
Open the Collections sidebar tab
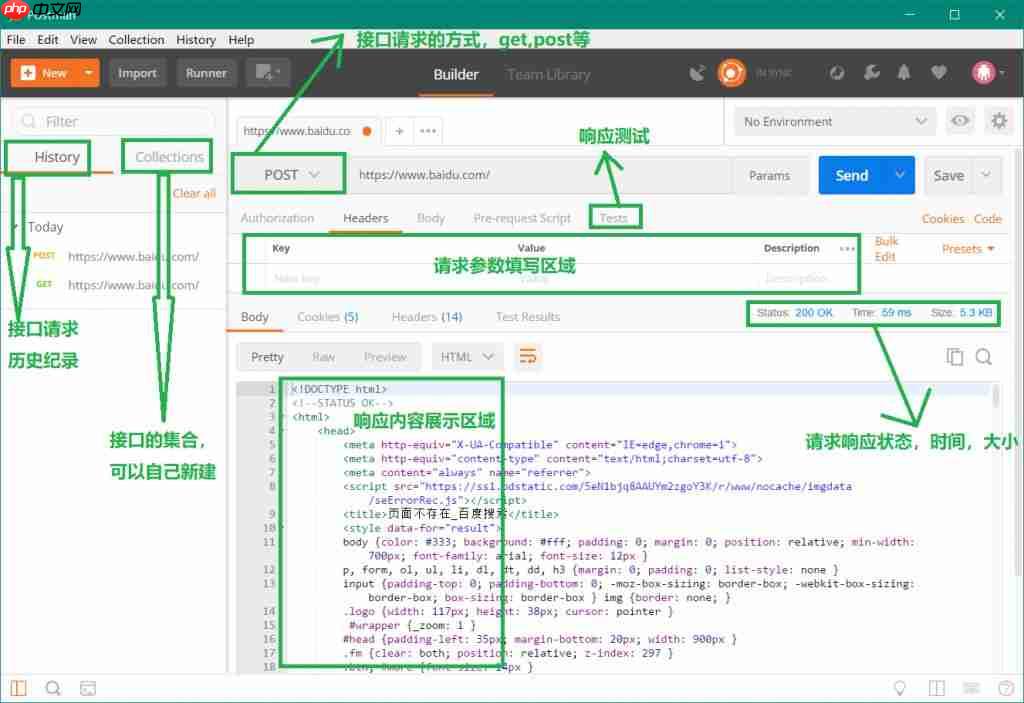pos(169,157)
